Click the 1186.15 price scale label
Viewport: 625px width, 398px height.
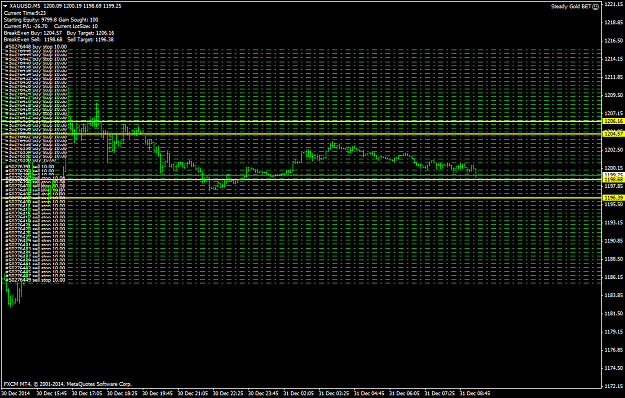pyautogui.click(x=614, y=277)
